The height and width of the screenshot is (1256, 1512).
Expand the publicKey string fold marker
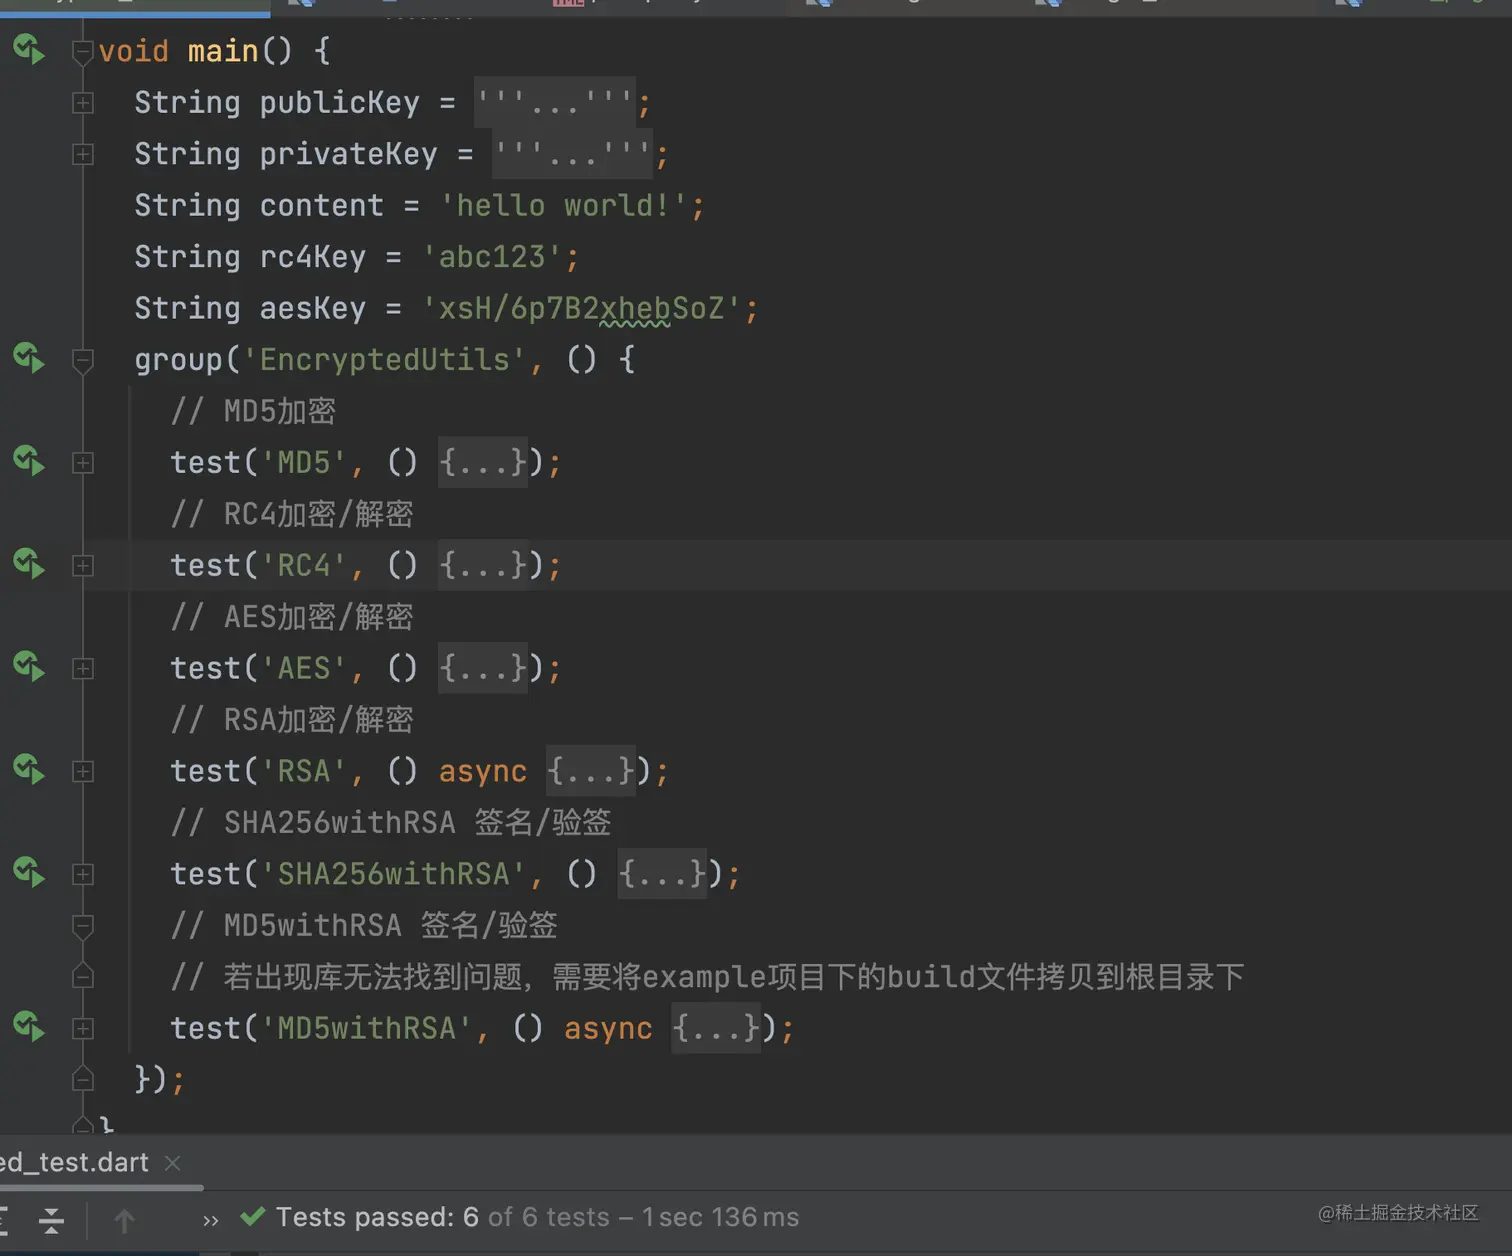pyautogui.click(x=83, y=103)
